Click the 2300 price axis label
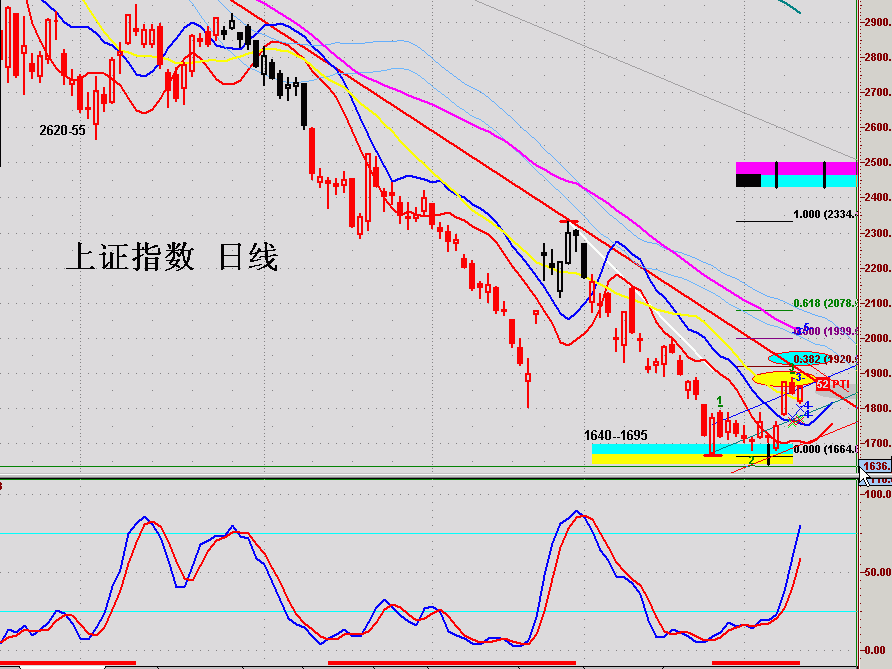The image size is (892, 669). point(877,233)
